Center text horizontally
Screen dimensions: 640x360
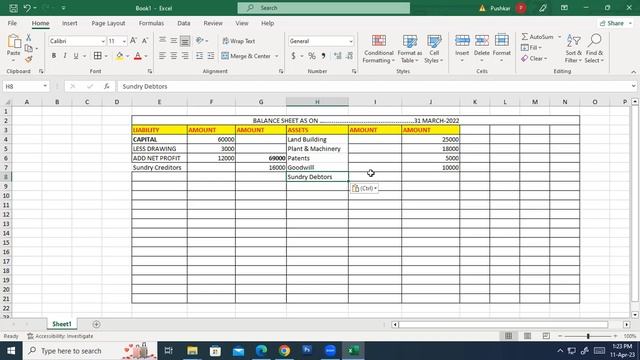(174, 56)
